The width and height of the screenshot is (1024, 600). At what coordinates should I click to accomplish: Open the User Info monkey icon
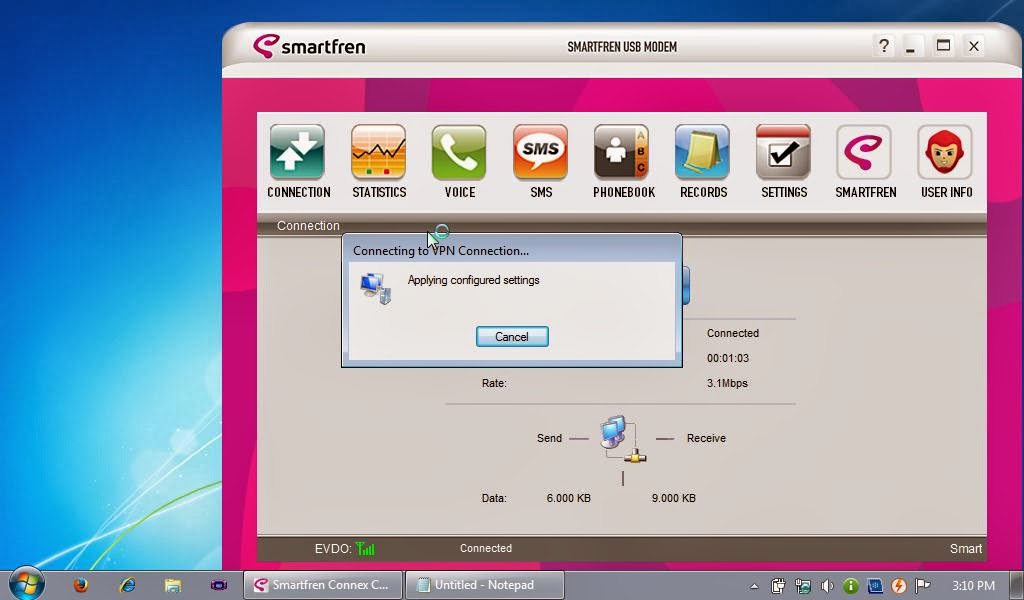tap(945, 152)
